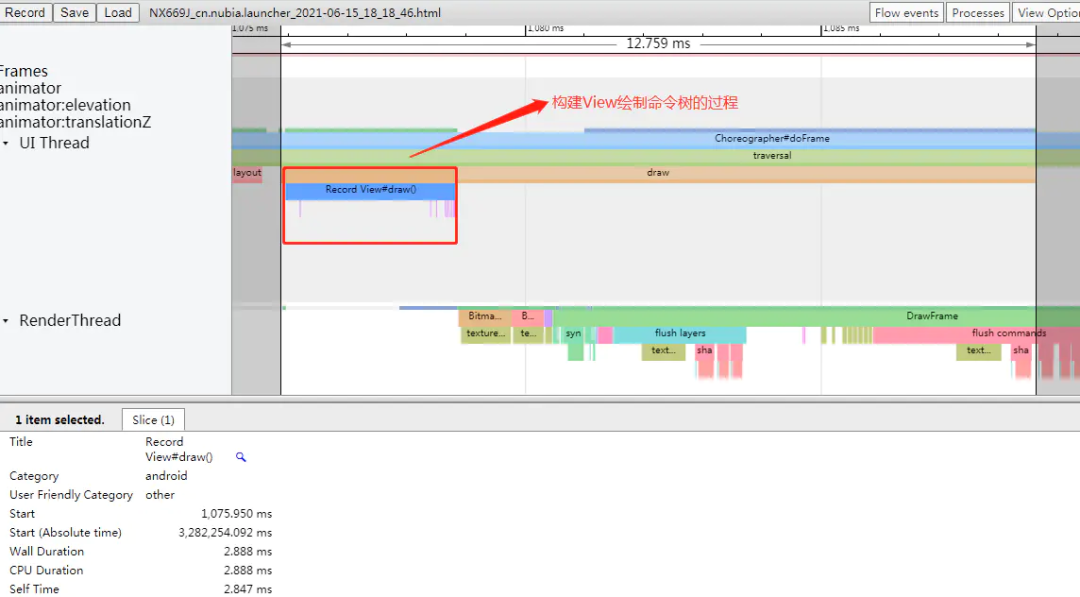The image size is (1080, 597).
Task: Select the layout slice
Action: click(247, 173)
